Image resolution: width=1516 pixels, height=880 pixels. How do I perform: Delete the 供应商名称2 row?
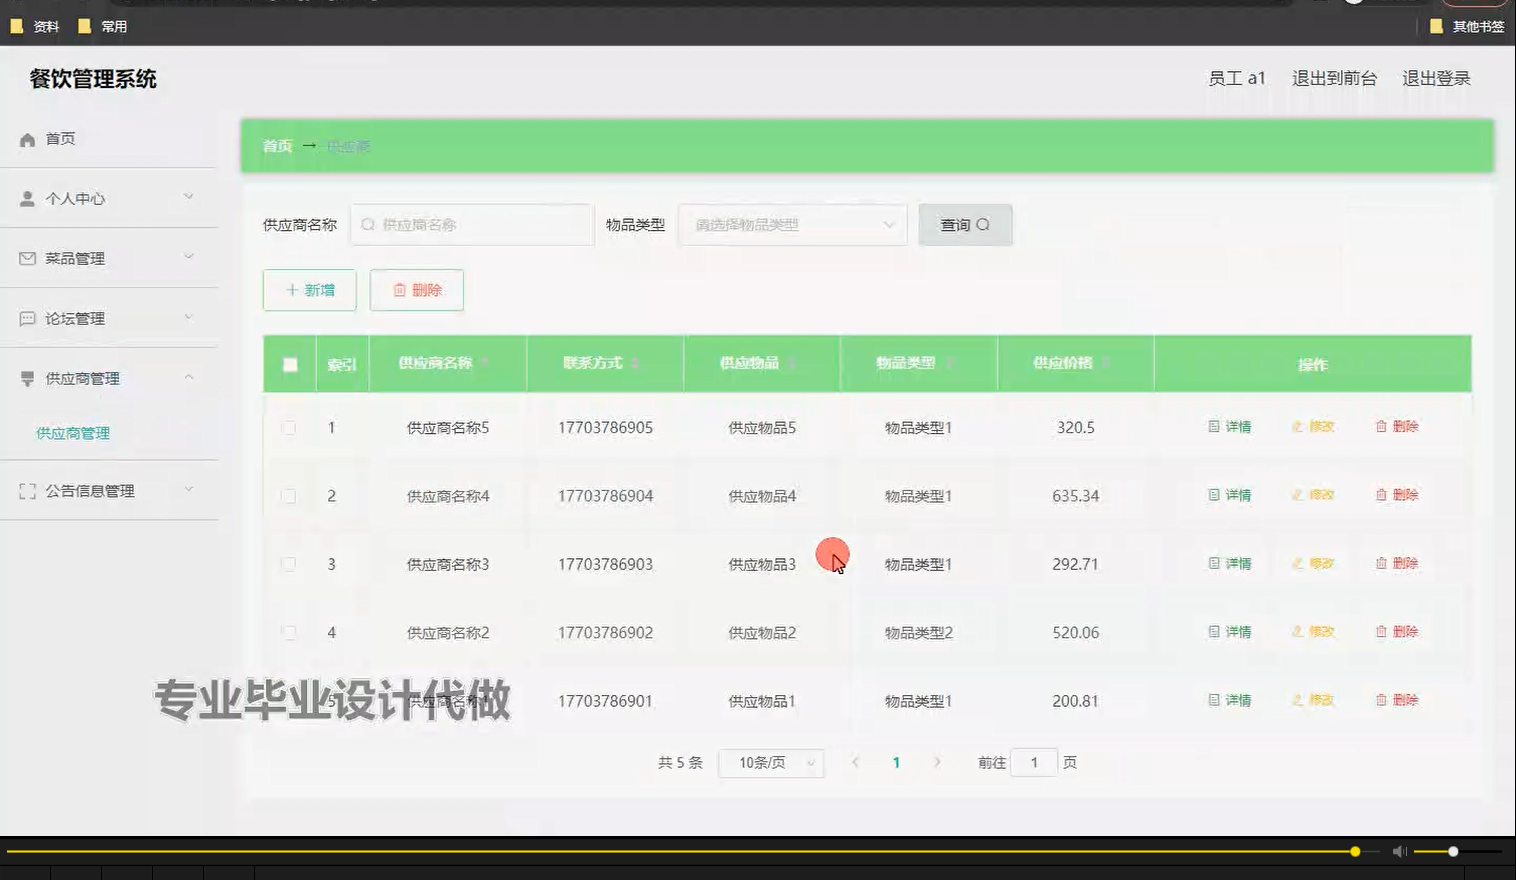[x=1397, y=632]
